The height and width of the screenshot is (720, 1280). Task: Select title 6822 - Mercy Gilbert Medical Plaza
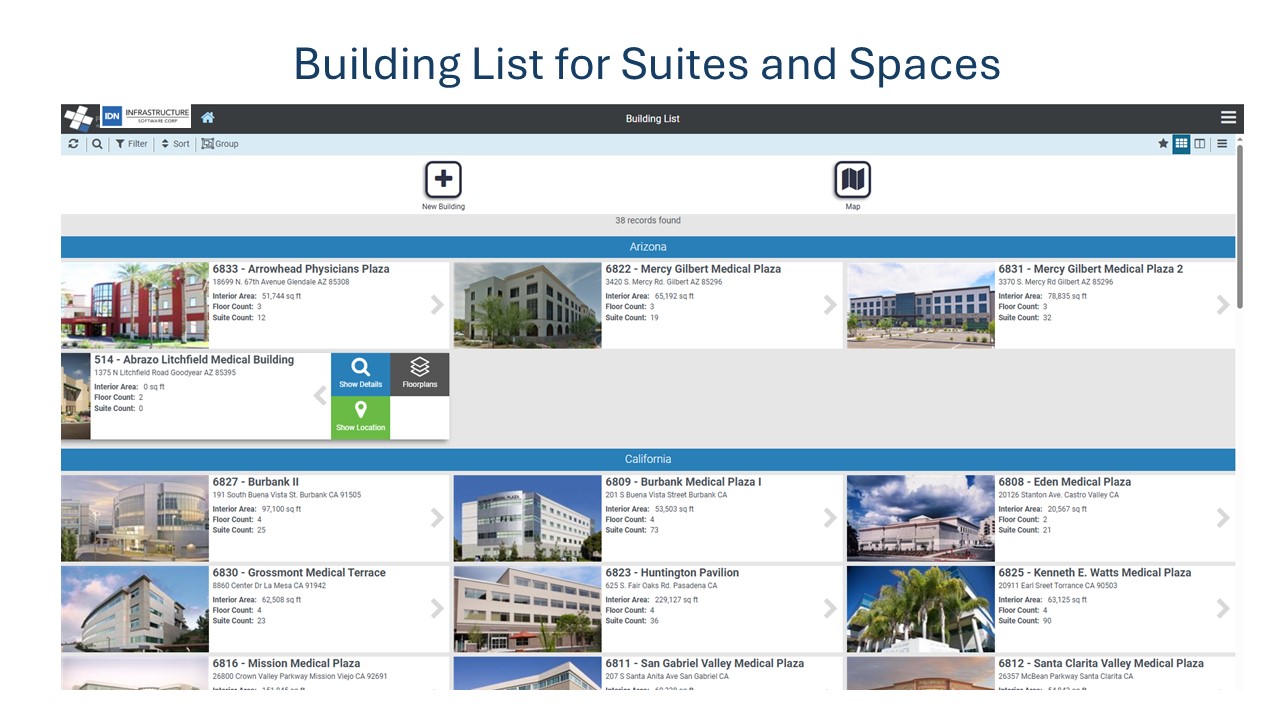(x=693, y=269)
